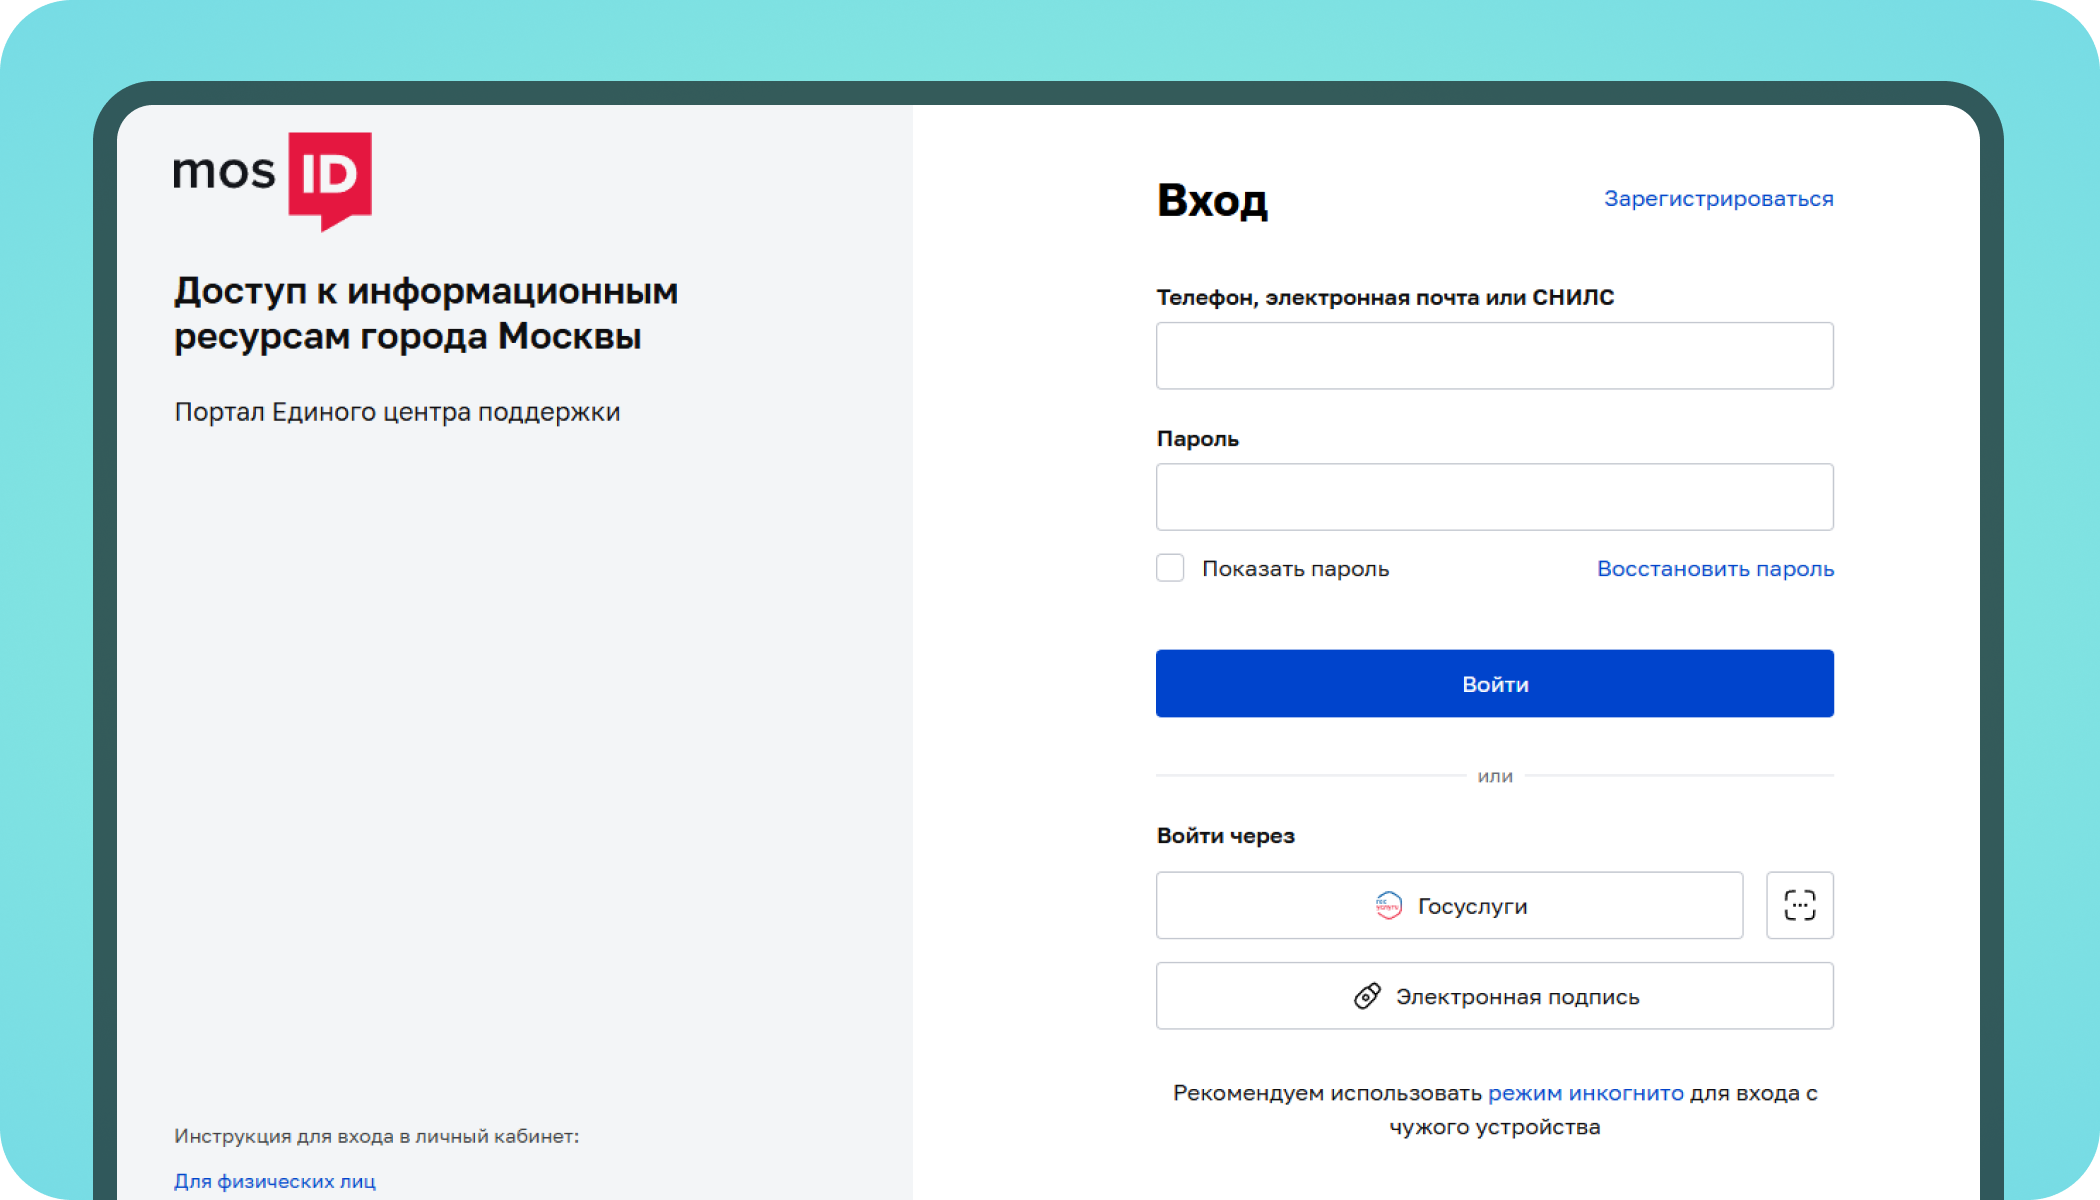Click the "Портал Единого центра поддержки" text
Viewport: 2100px width, 1200px height.
[397, 412]
